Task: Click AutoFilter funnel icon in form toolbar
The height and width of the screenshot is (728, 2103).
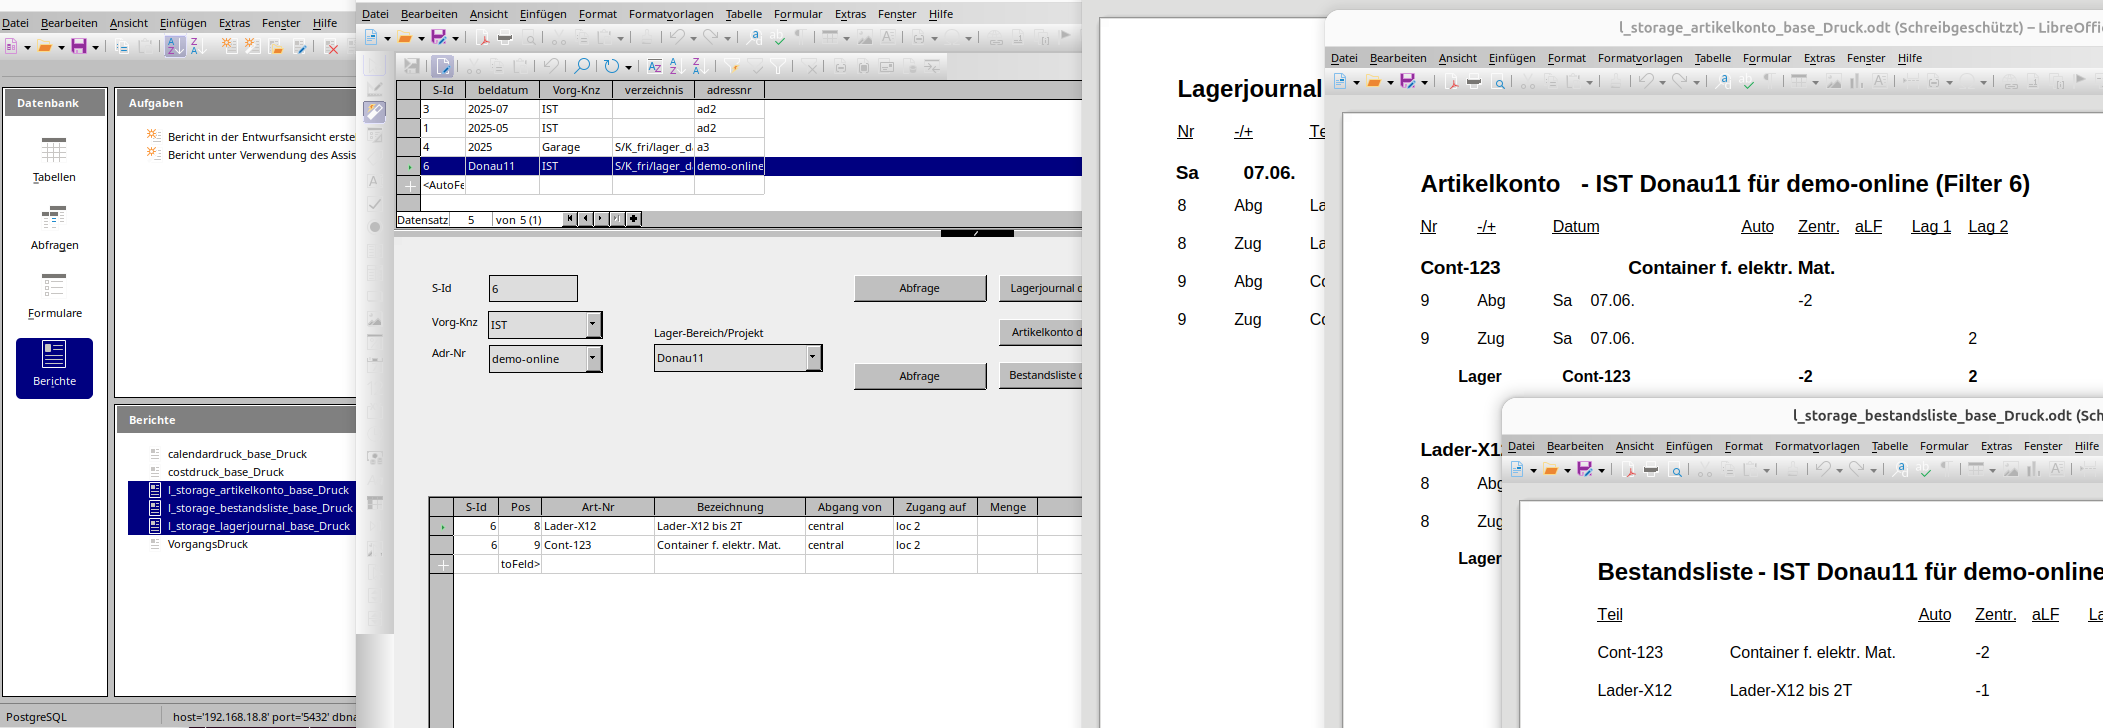Action: point(733,66)
